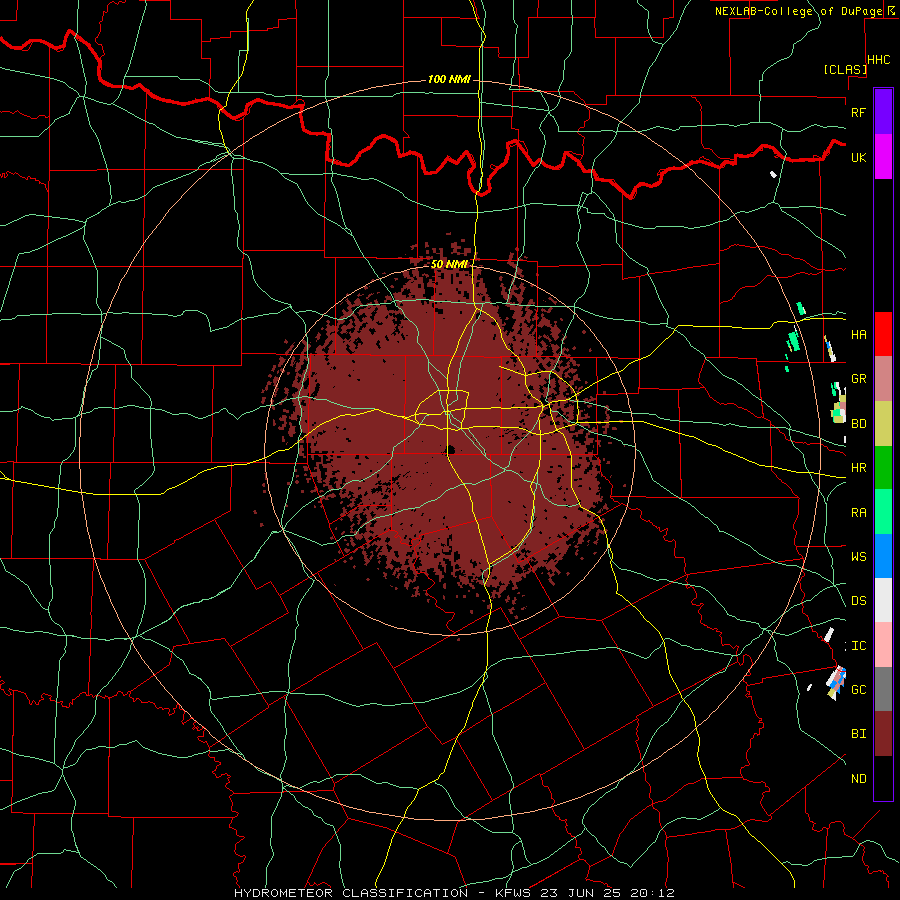
Task: Click the [CLAS] units label
Action: (845, 69)
